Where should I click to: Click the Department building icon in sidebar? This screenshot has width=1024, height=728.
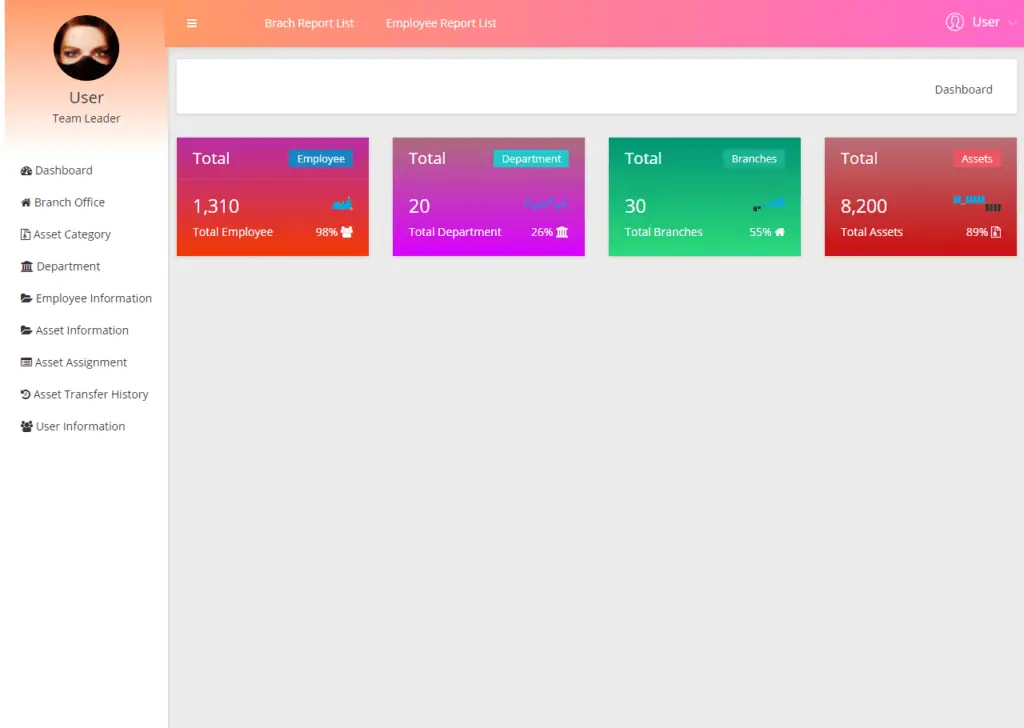tap(27, 266)
